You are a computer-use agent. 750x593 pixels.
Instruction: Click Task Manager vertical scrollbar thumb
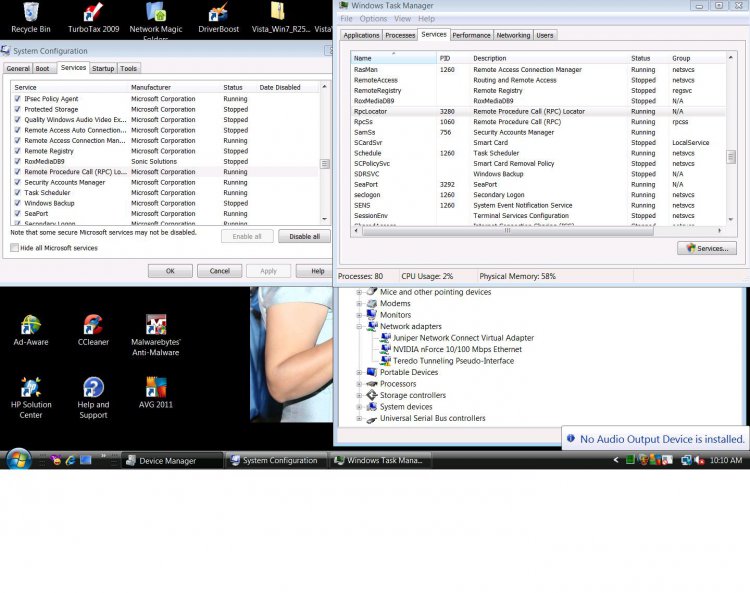730,156
